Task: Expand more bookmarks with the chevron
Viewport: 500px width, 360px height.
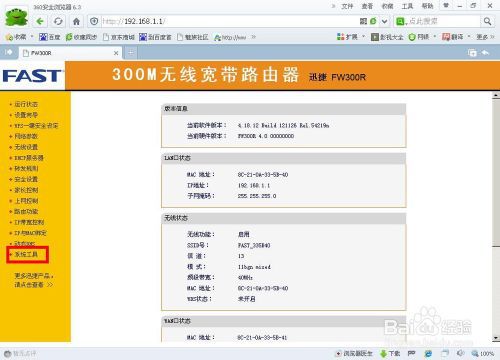Action: coord(254,37)
